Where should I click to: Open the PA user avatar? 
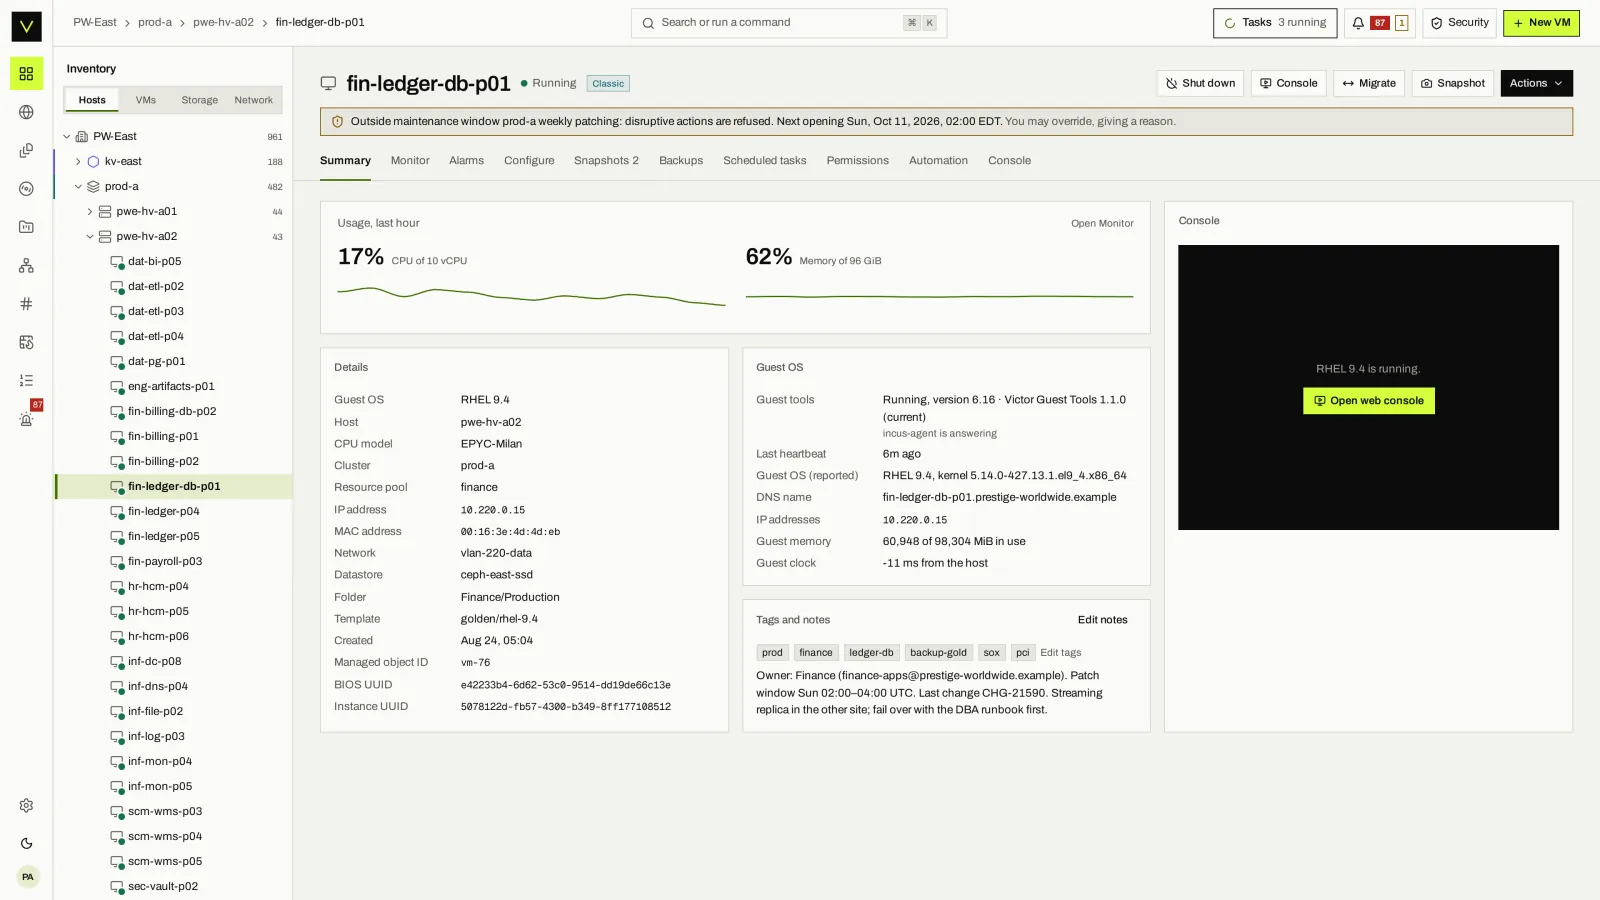point(28,877)
